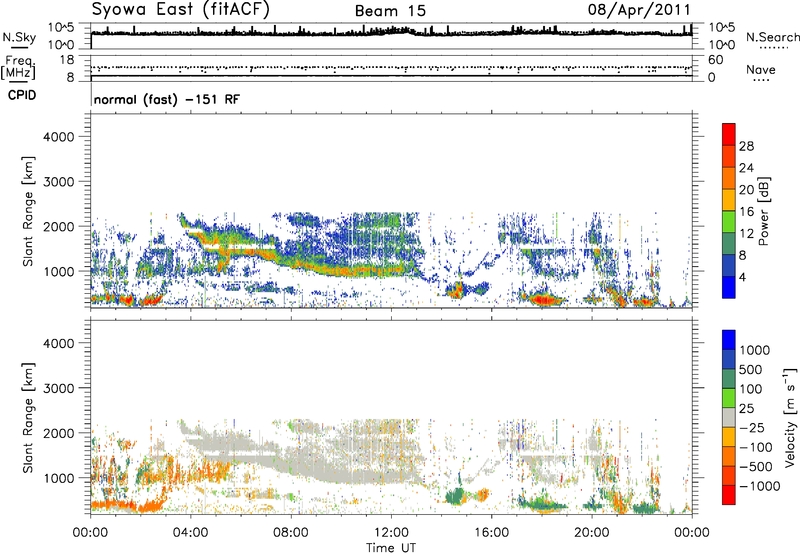Click the '24' tick on the Power colorbar
This screenshot has width=800, height=554.
pyautogui.click(x=746, y=168)
